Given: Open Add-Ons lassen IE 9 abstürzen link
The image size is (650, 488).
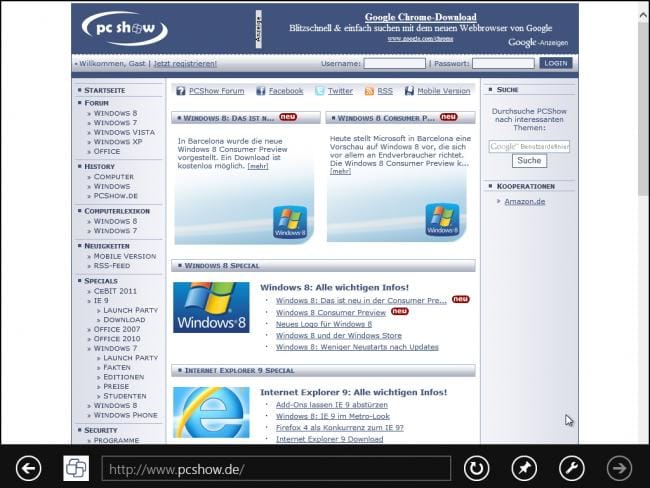Looking at the screenshot, I should [332, 405].
